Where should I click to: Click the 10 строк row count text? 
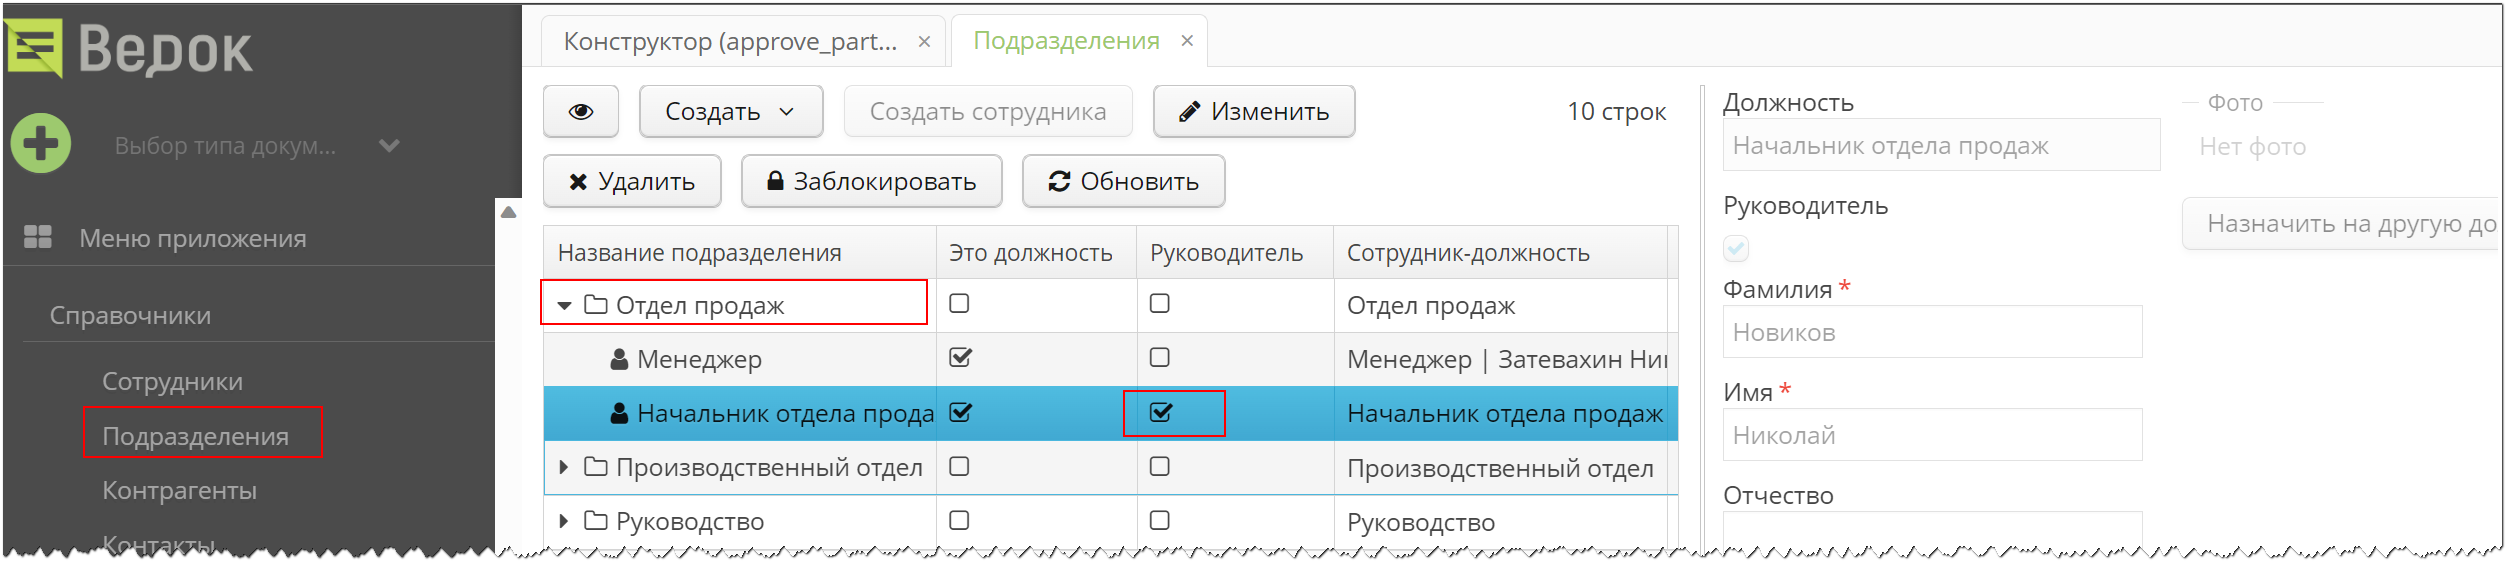(x=1616, y=112)
